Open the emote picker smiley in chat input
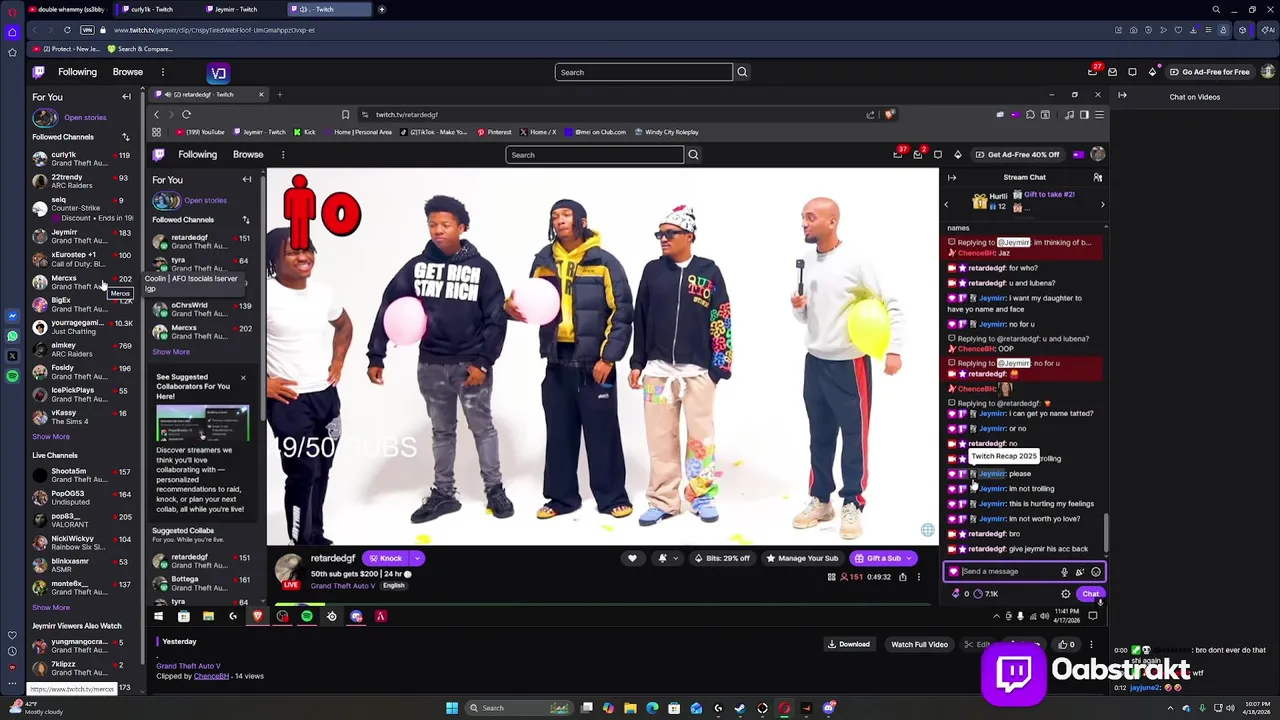 coord(1096,572)
